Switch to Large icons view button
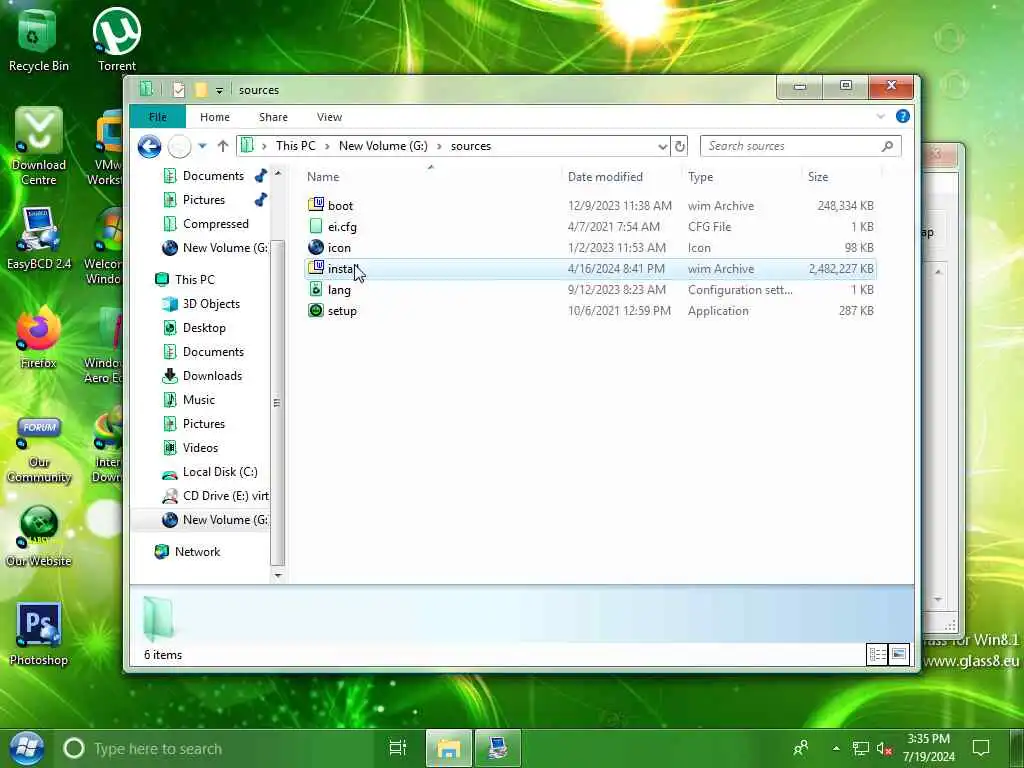 pos(899,654)
